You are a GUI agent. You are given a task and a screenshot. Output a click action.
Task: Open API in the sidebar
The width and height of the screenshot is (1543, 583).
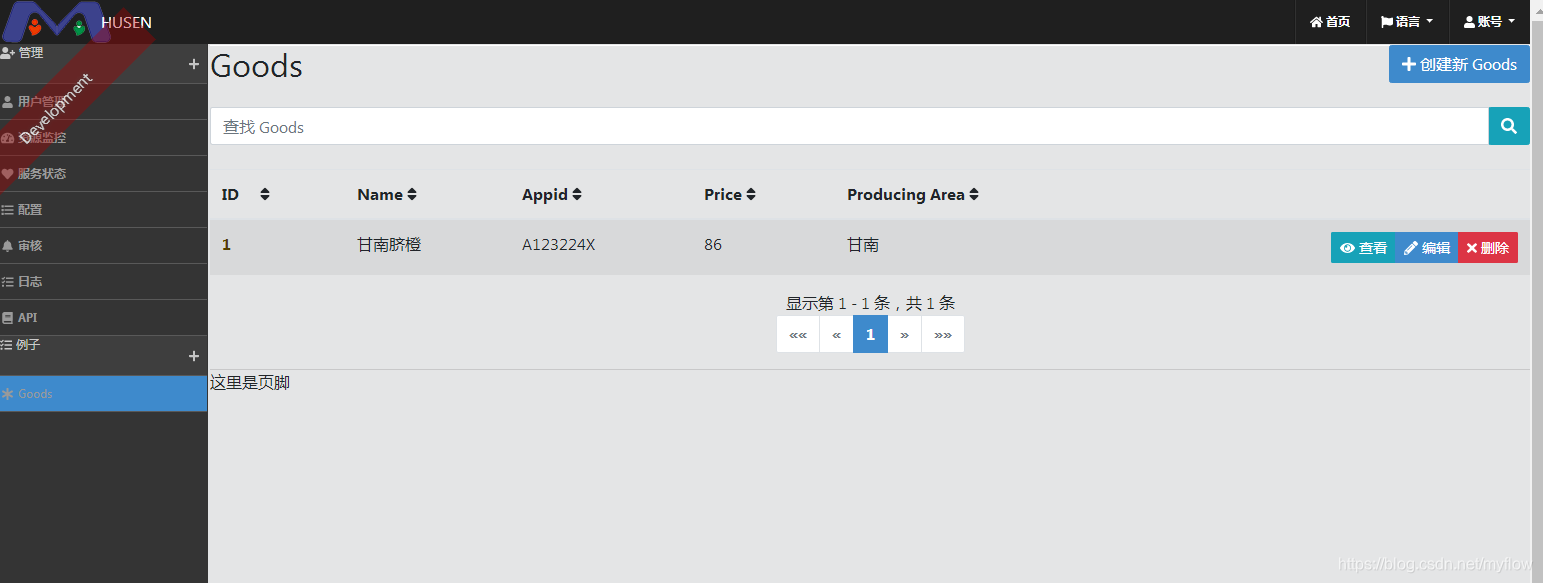[104, 318]
